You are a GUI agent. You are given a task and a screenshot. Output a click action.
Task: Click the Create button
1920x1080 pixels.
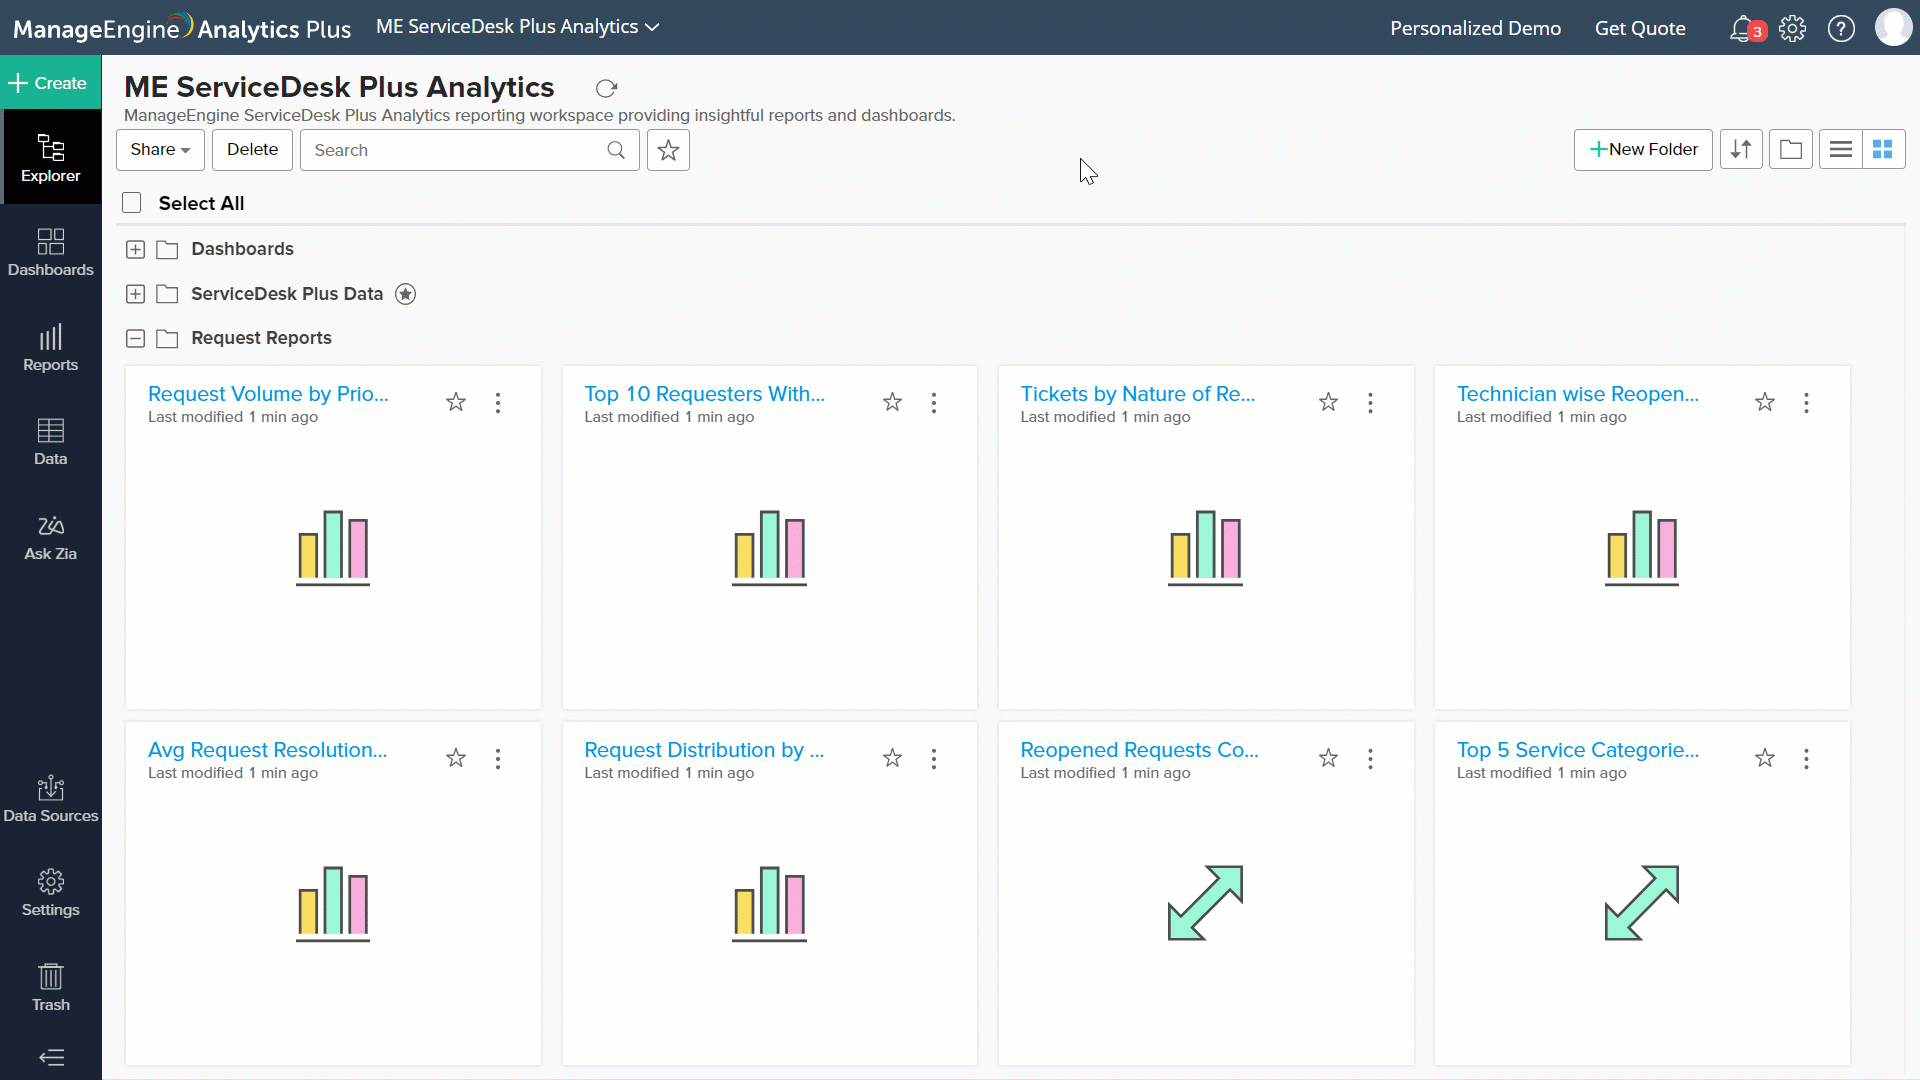[50, 83]
